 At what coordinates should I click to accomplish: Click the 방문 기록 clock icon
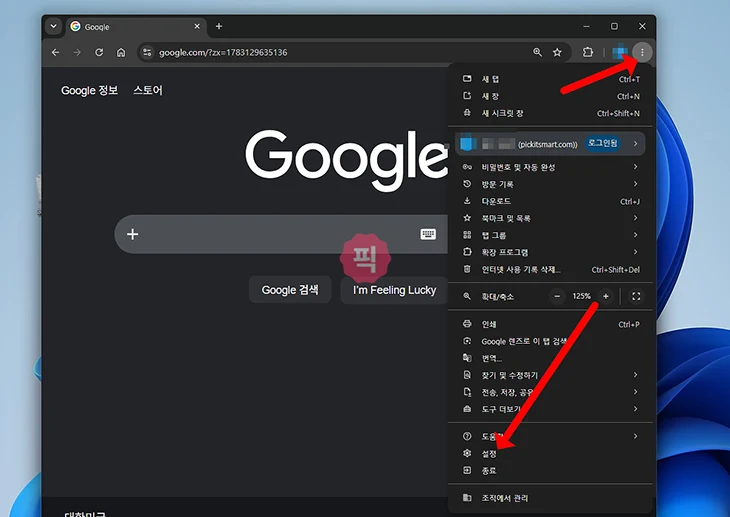(467, 184)
